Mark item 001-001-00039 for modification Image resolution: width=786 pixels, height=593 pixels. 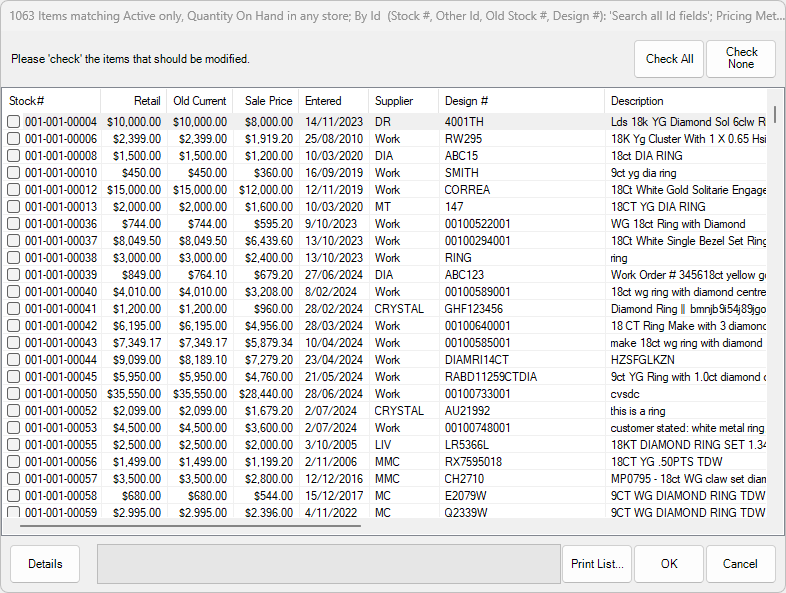click(14, 275)
